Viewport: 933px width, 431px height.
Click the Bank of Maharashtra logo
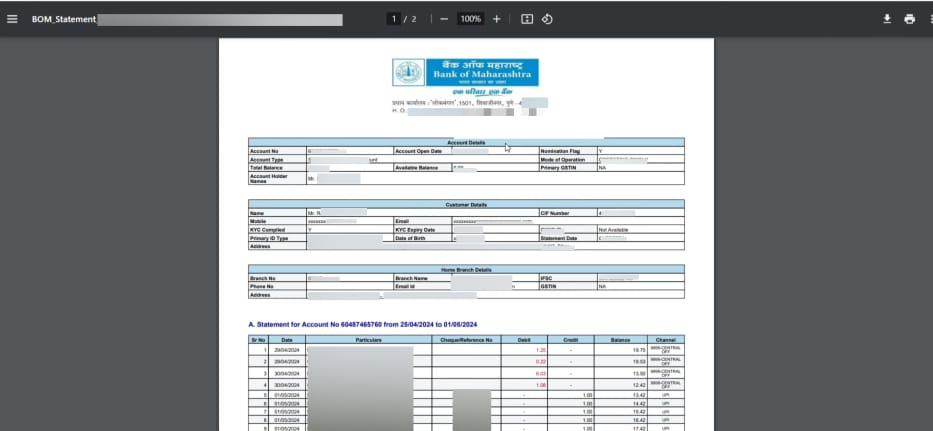point(465,72)
